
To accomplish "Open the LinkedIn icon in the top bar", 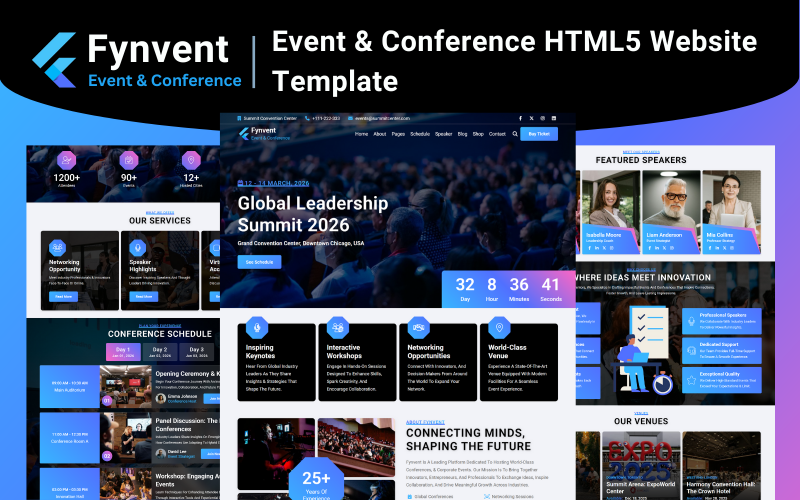I will pyautogui.click(x=554, y=118).
